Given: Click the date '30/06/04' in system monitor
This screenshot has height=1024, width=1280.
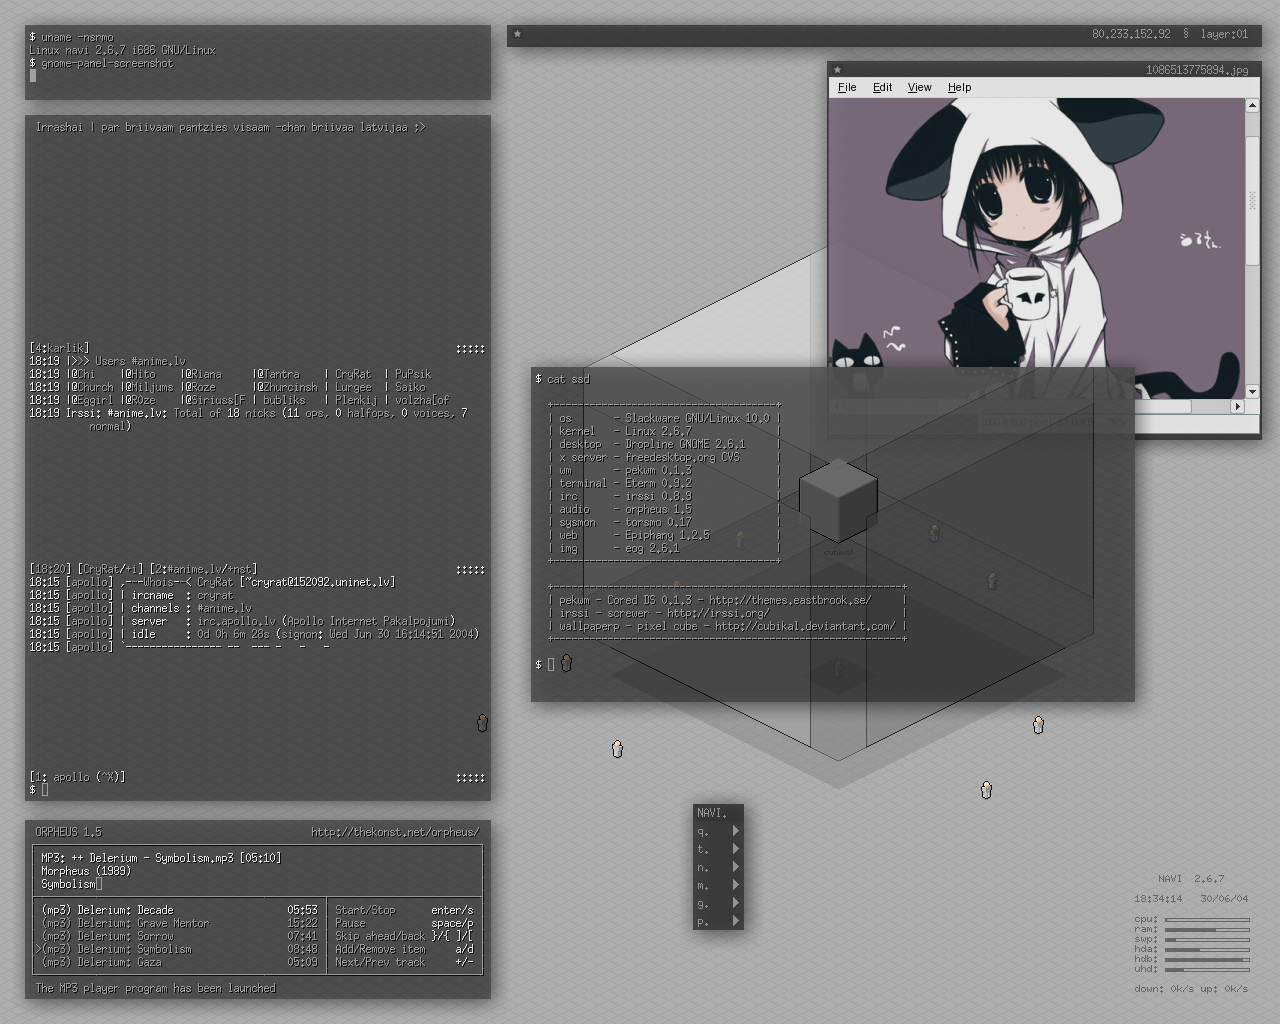Looking at the screenshot, I should click(x=1224, y=898).
